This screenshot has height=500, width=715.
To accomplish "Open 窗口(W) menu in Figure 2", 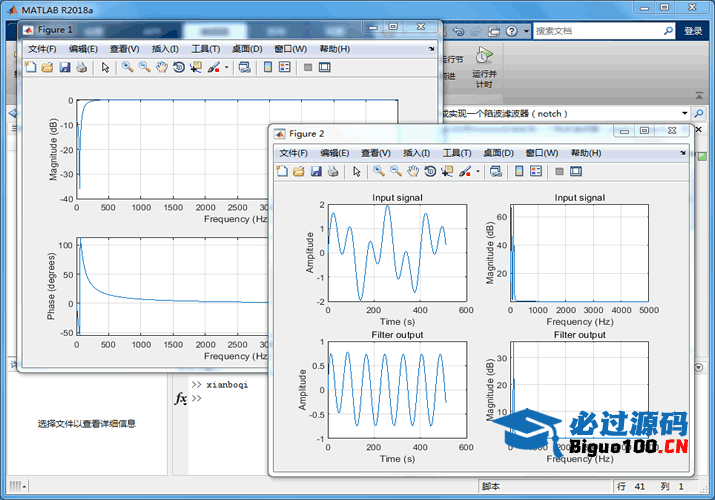I will tap(542, 153).
